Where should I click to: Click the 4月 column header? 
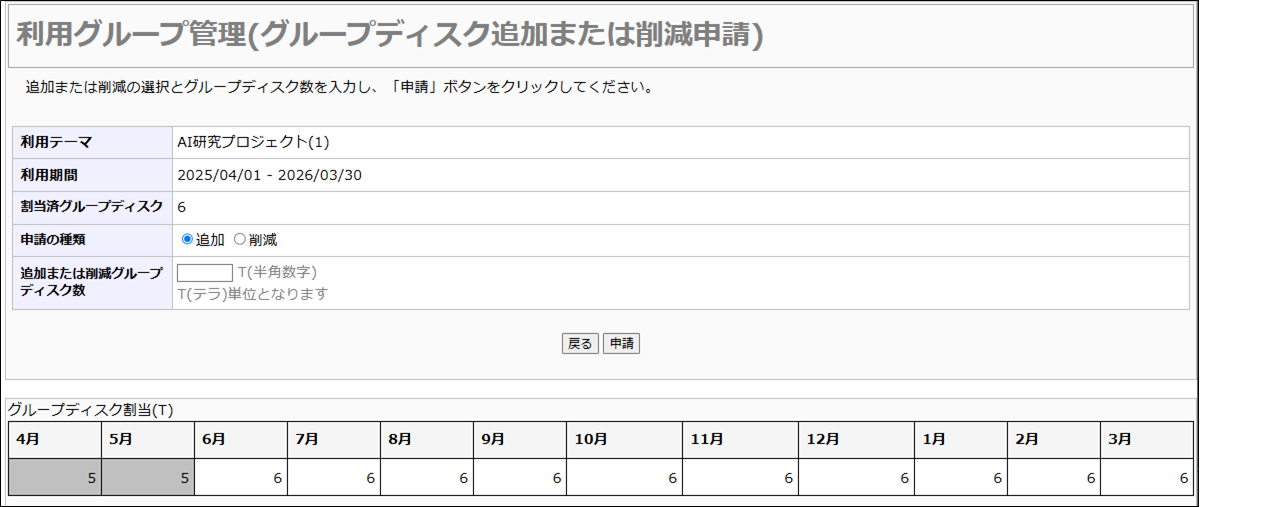pos(55,440)
